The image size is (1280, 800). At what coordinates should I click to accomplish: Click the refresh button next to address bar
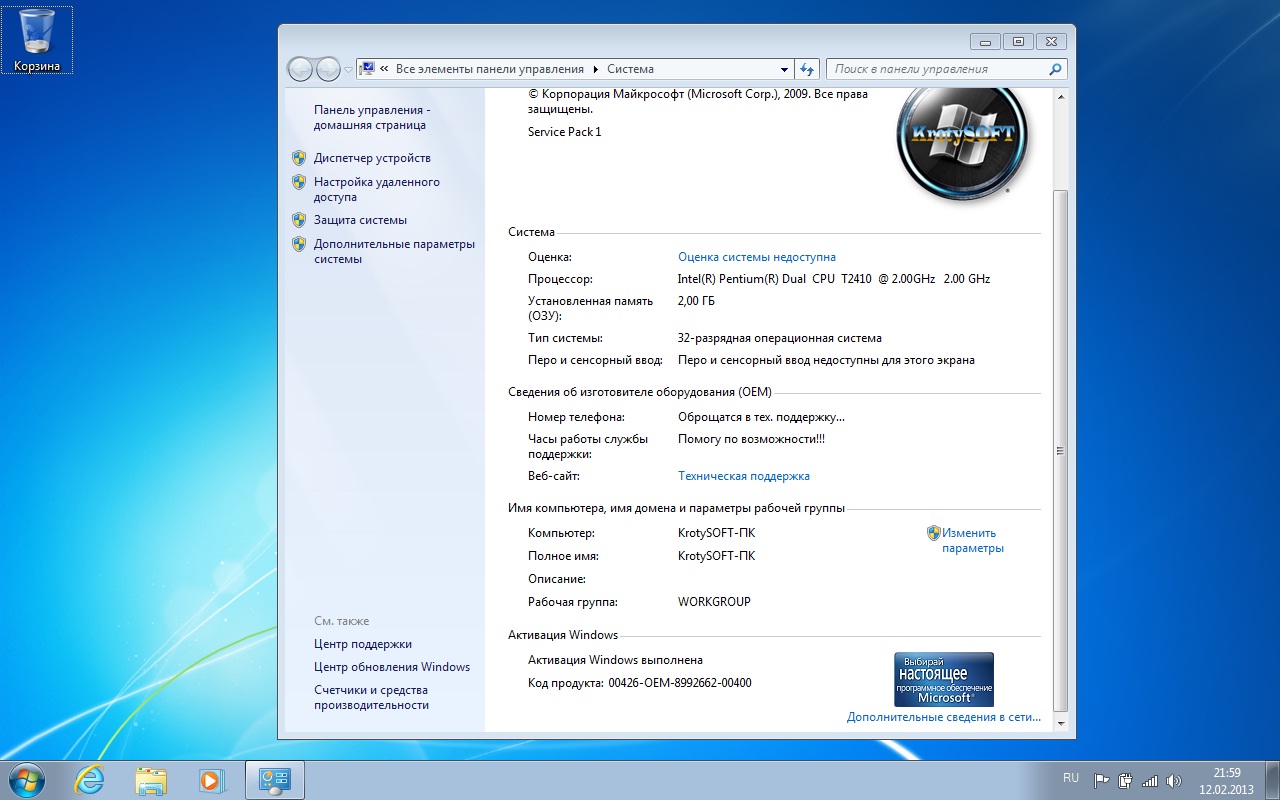(x=808, y=69)
